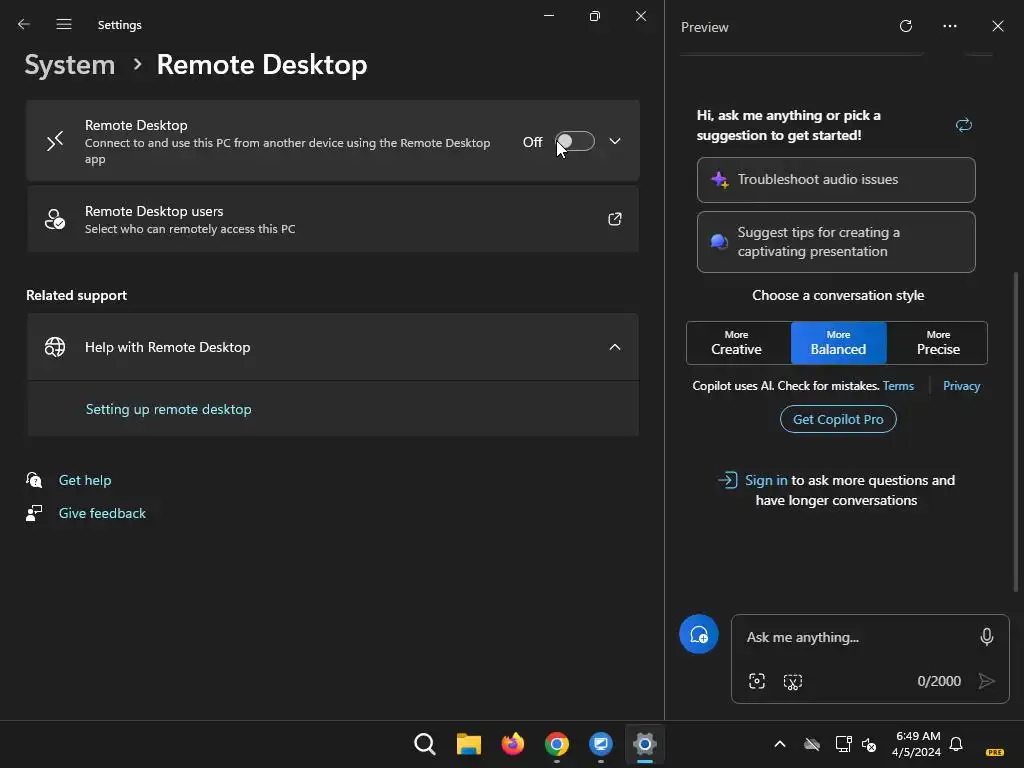Open the Give feedback link
This screenshot has height=768, width=1024.
tap(102, 513)
